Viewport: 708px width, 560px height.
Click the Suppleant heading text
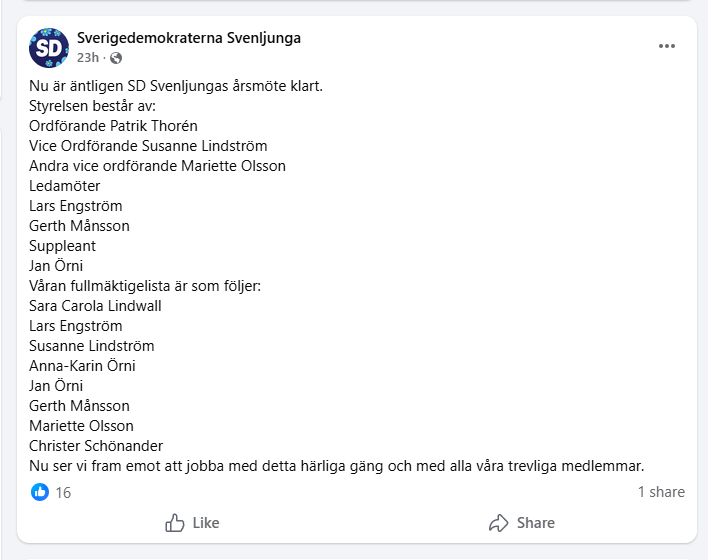(x=62, y=246)
